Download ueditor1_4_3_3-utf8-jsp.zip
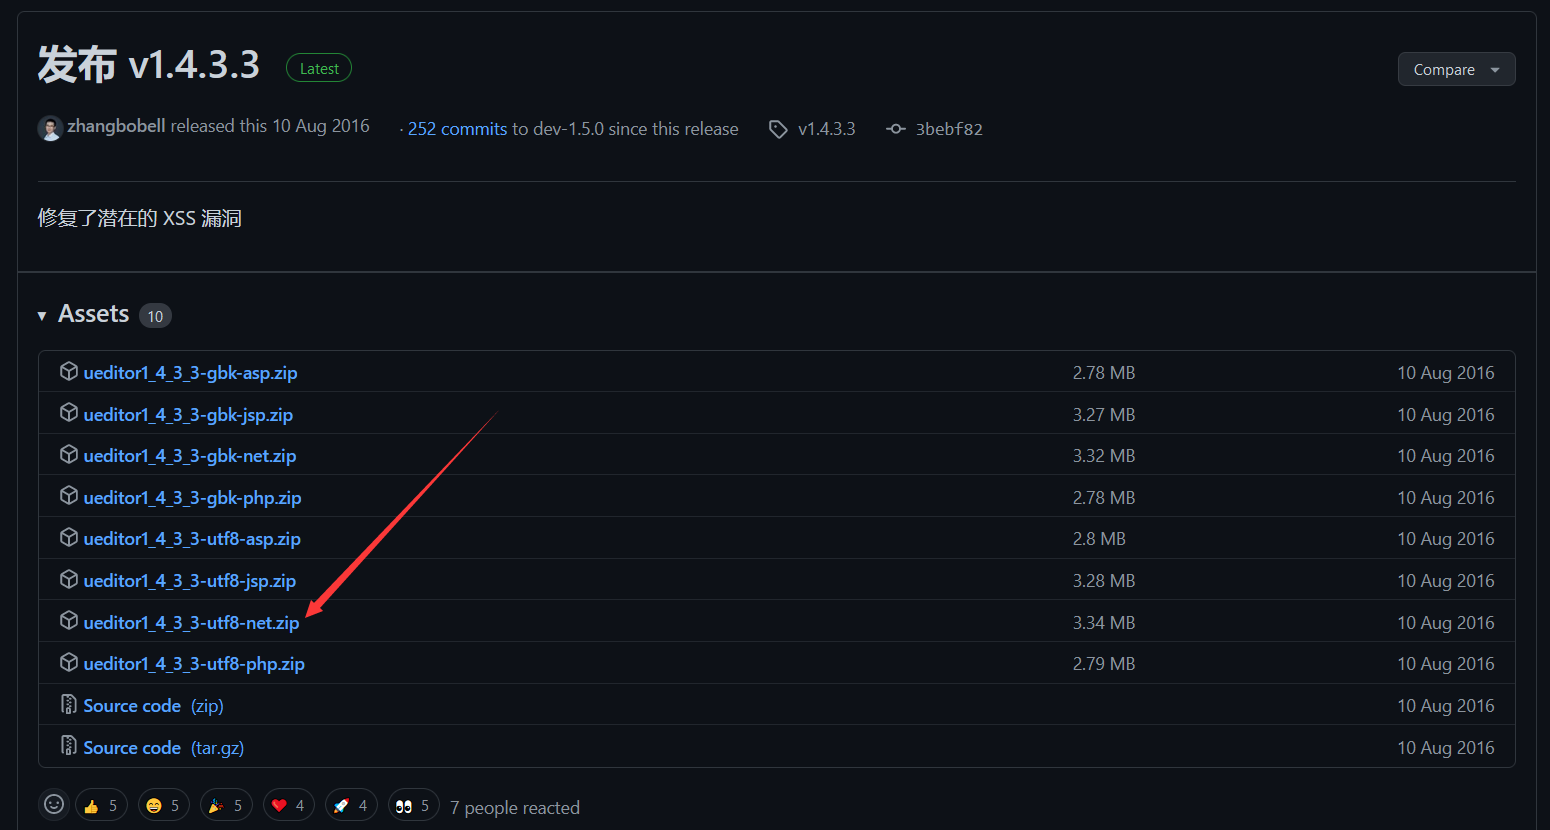 click(x=190, y=581)
